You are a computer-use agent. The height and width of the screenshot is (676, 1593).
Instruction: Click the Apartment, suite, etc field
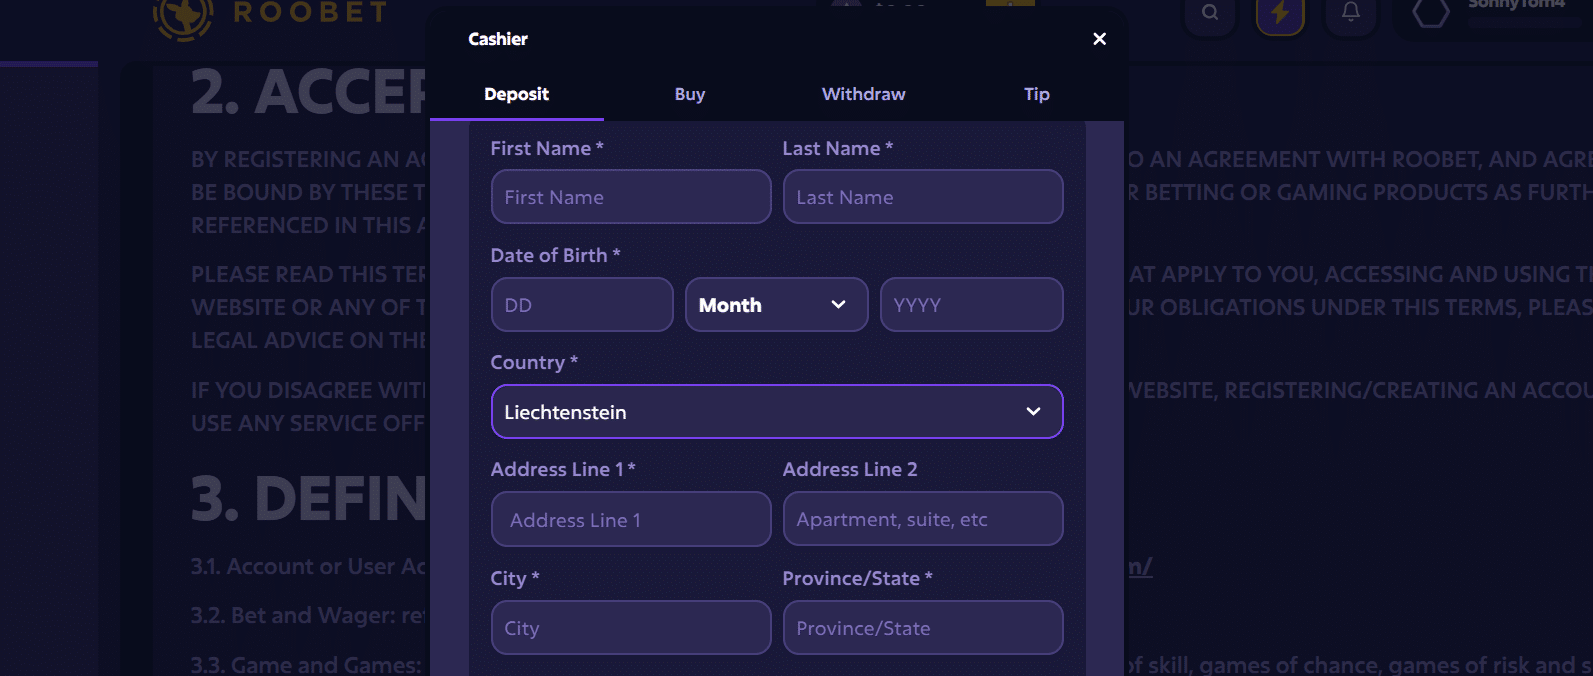(922, 518)
